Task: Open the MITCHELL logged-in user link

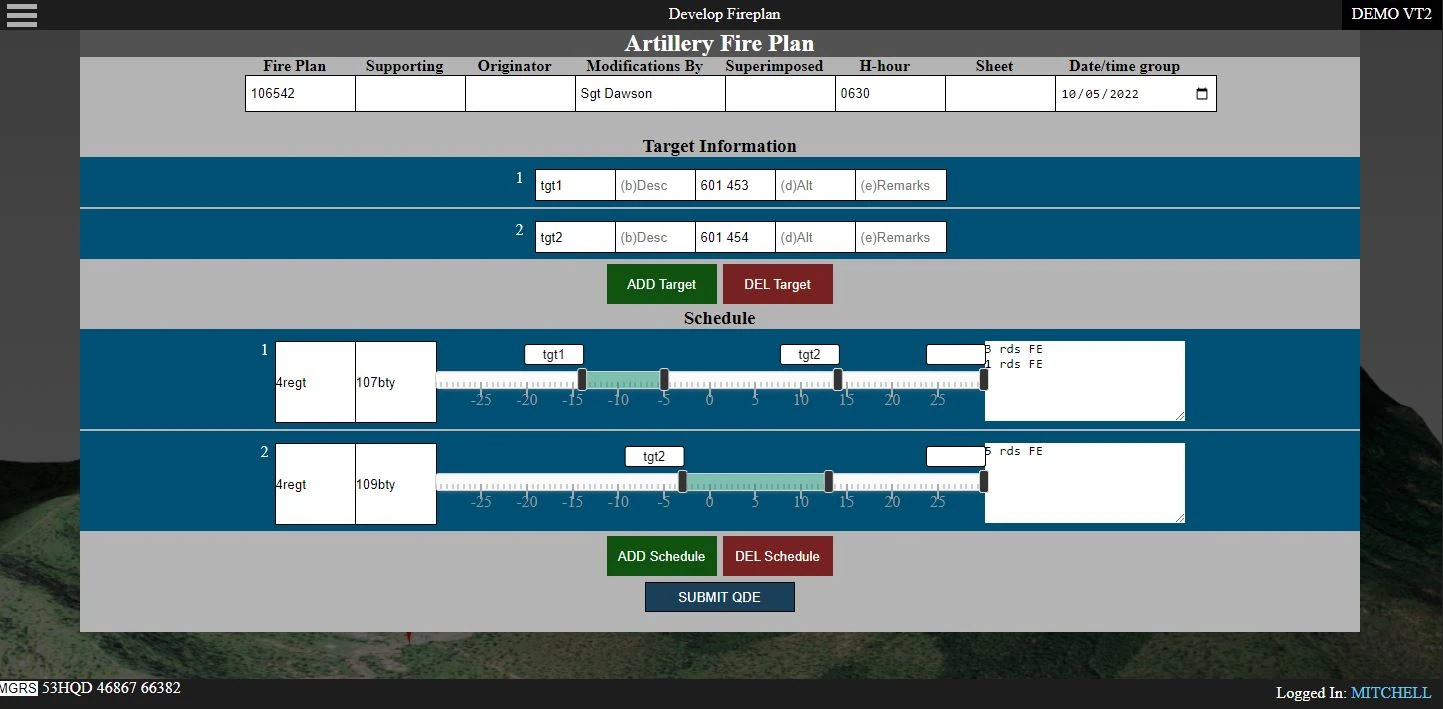Action: tap(1390, 693)
